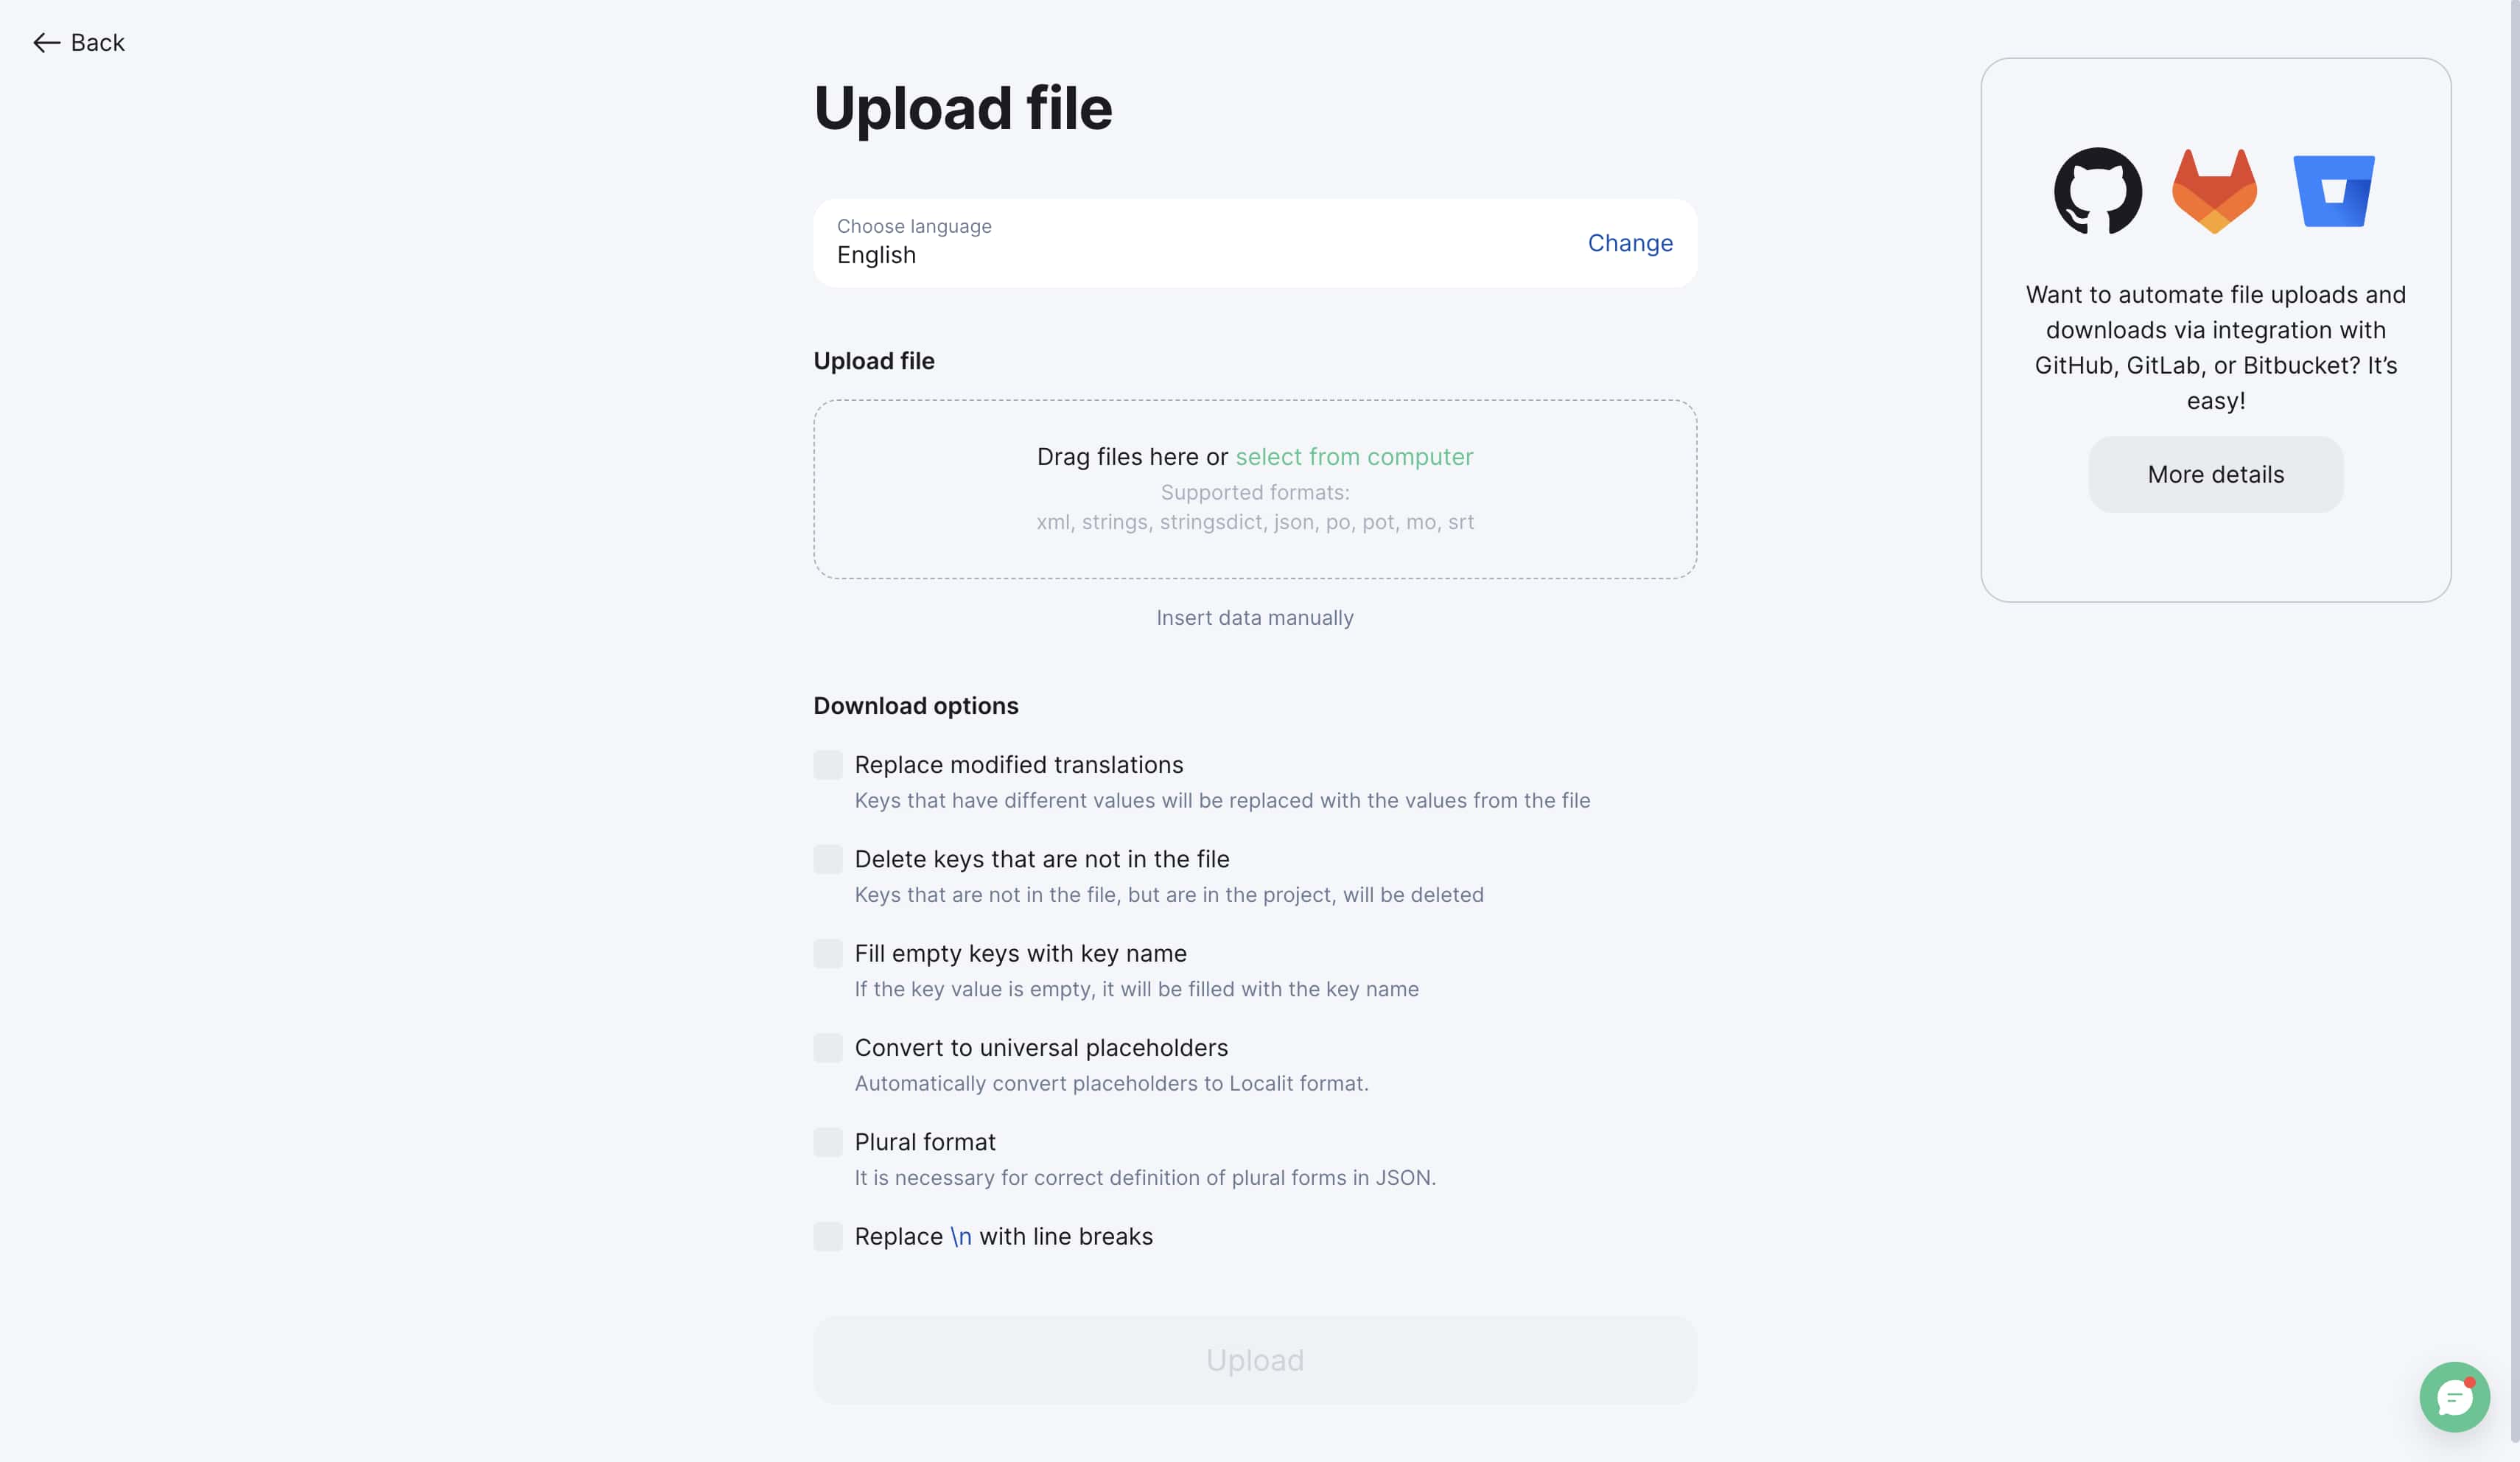Check Replace \n with line breaks
The height and width of the screenshot is (1462, 2520).
click(827, 1236)
